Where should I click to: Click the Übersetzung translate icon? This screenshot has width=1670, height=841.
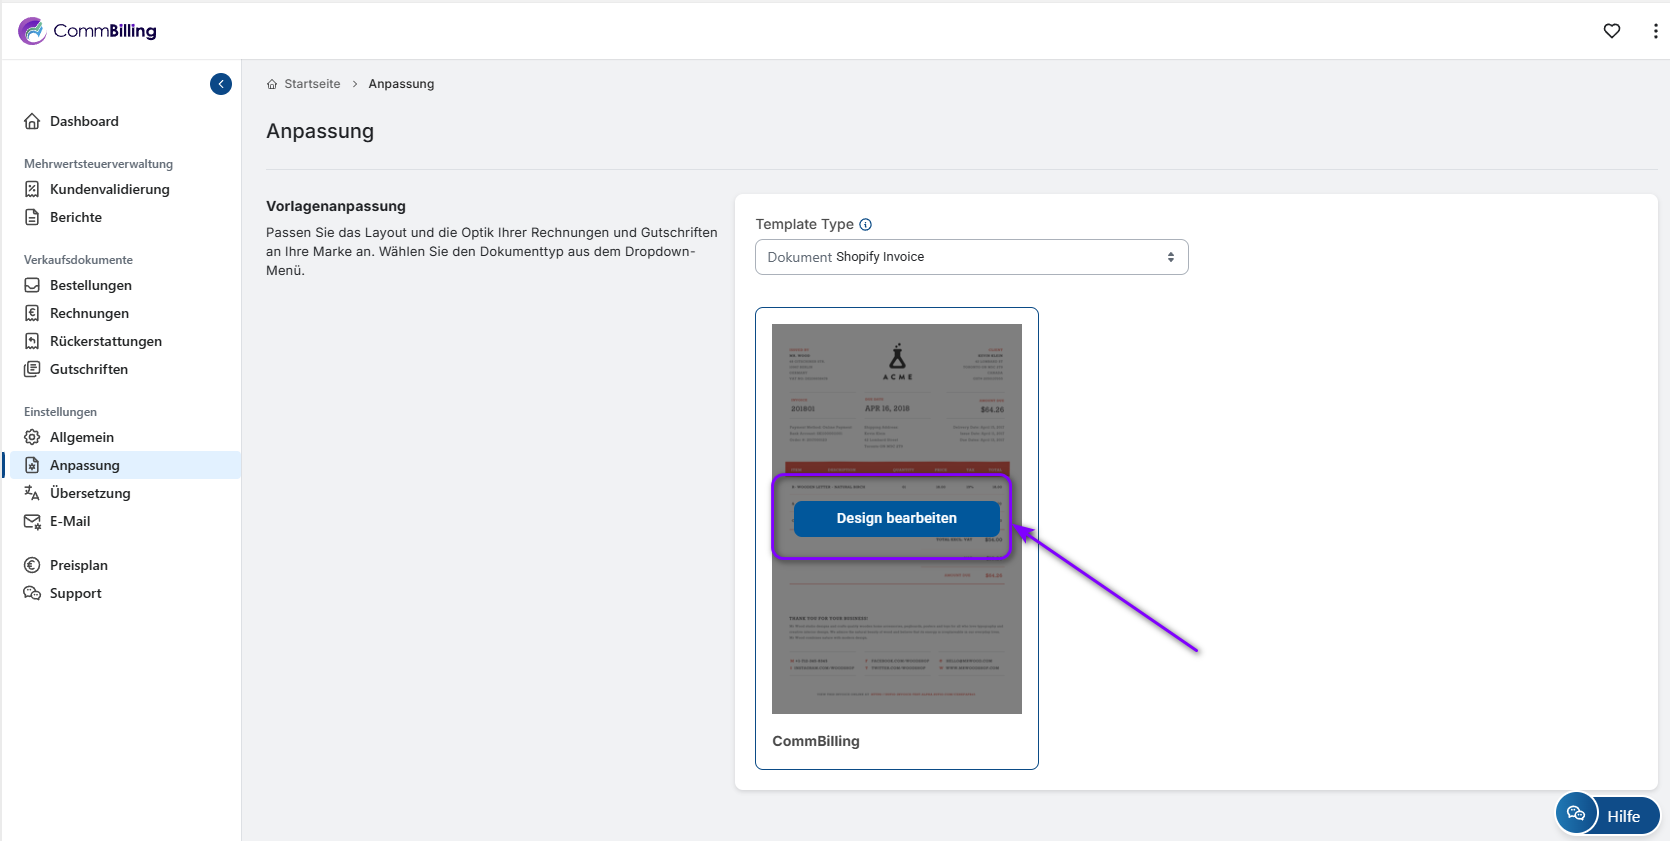point(32,493)
